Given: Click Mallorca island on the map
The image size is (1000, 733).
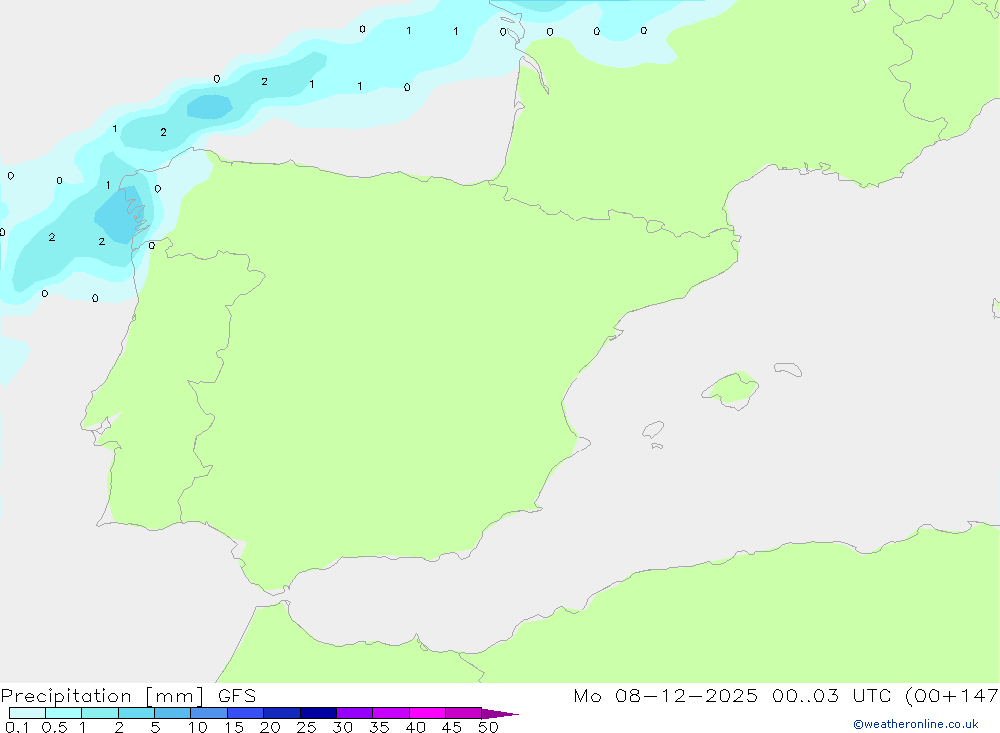Looking at the screenshot, I should 732,389.
